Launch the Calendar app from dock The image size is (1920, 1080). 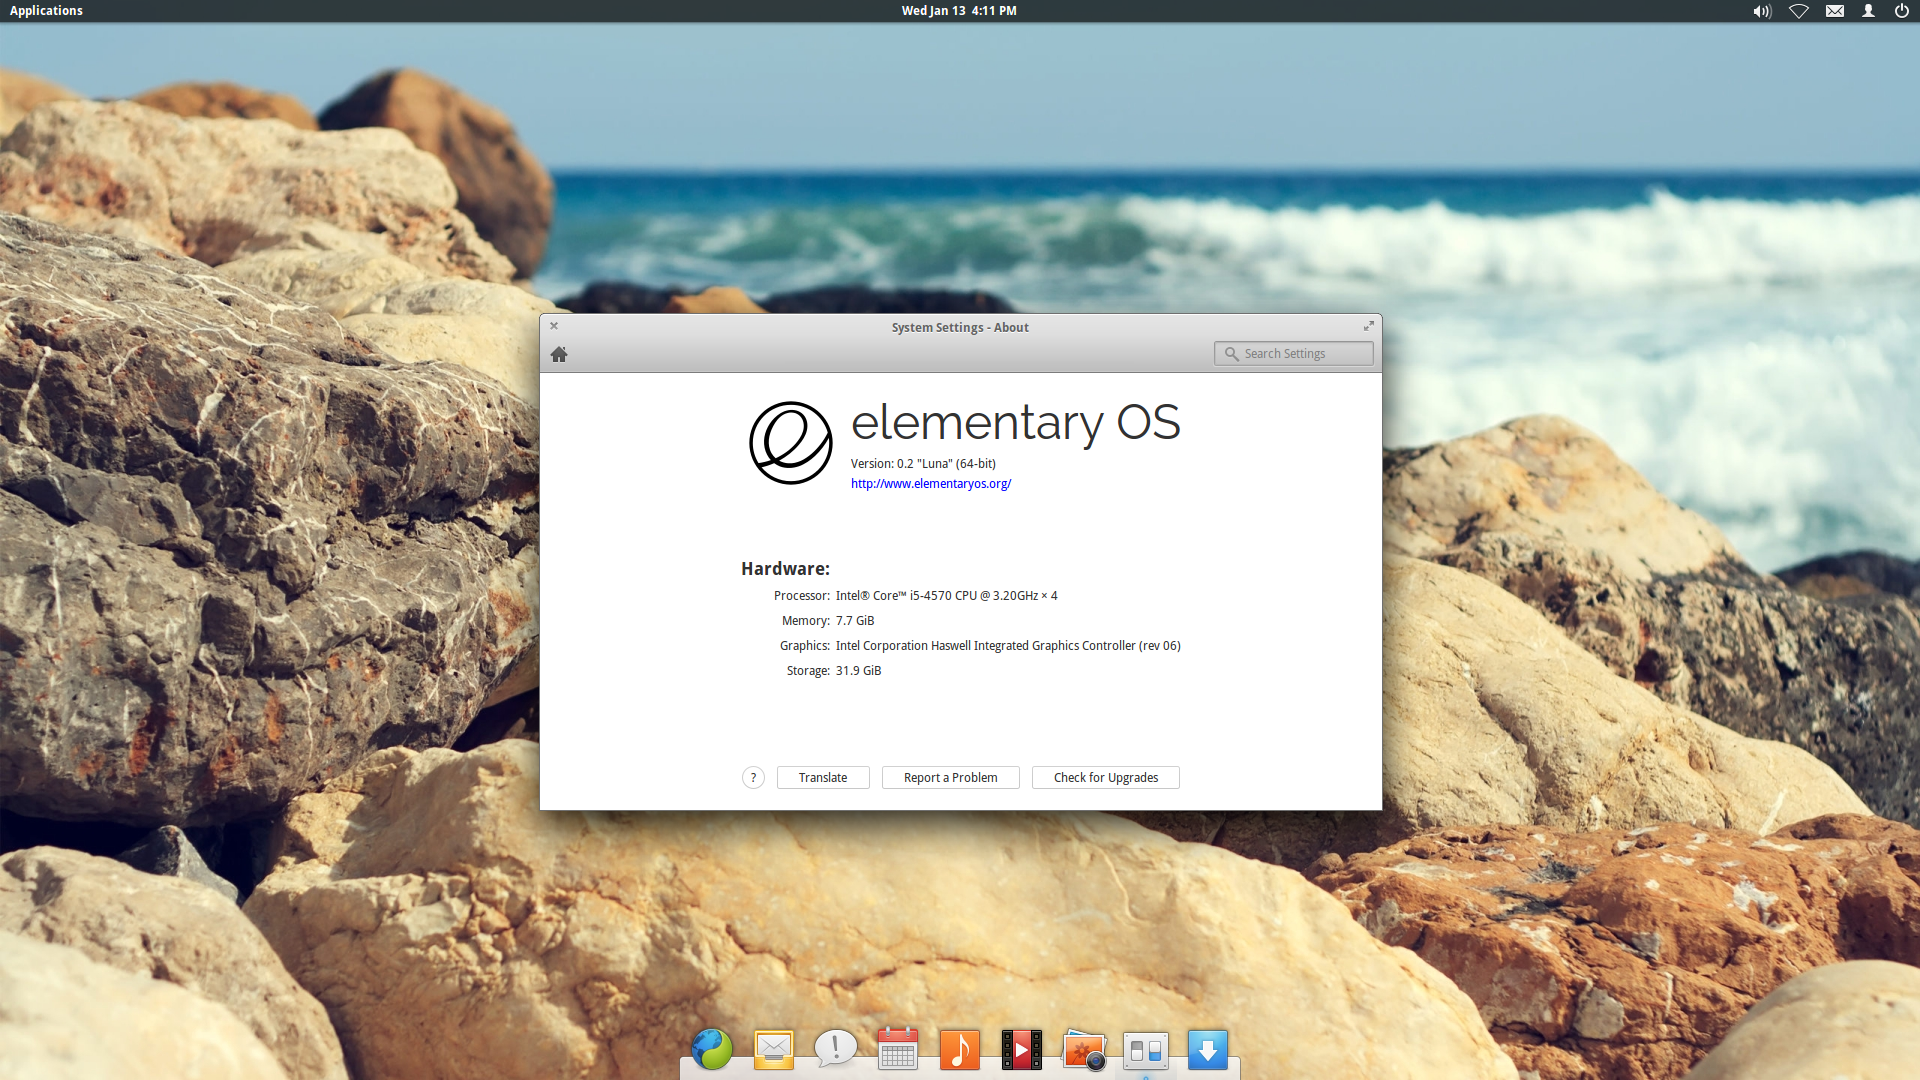898,1050
